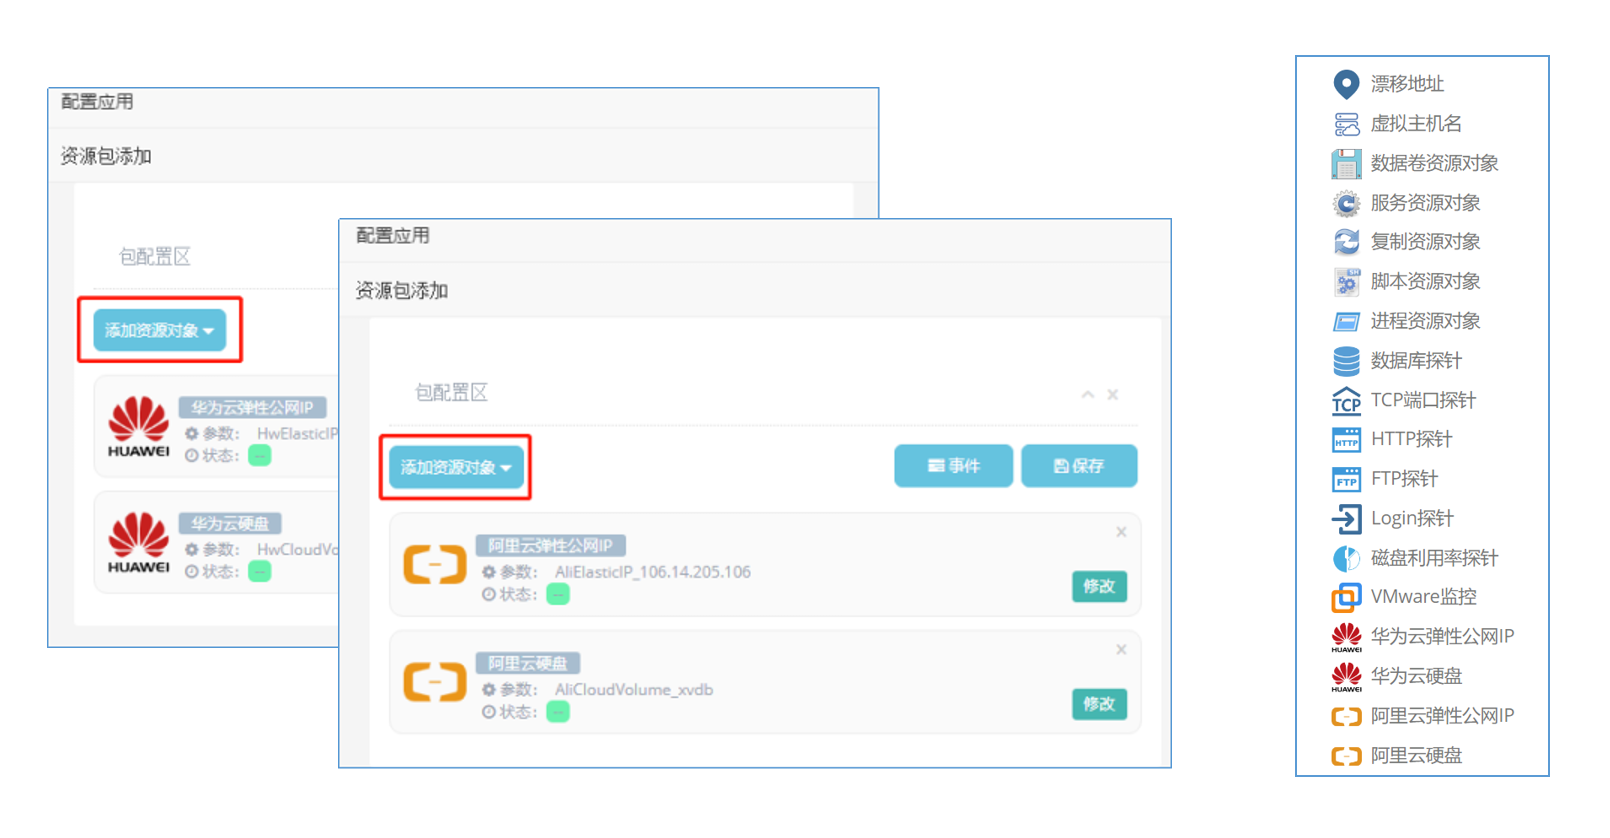
Task: Choose the 数据库探针 database icon
Action: pyautogui.click(x=1346, y=361)
